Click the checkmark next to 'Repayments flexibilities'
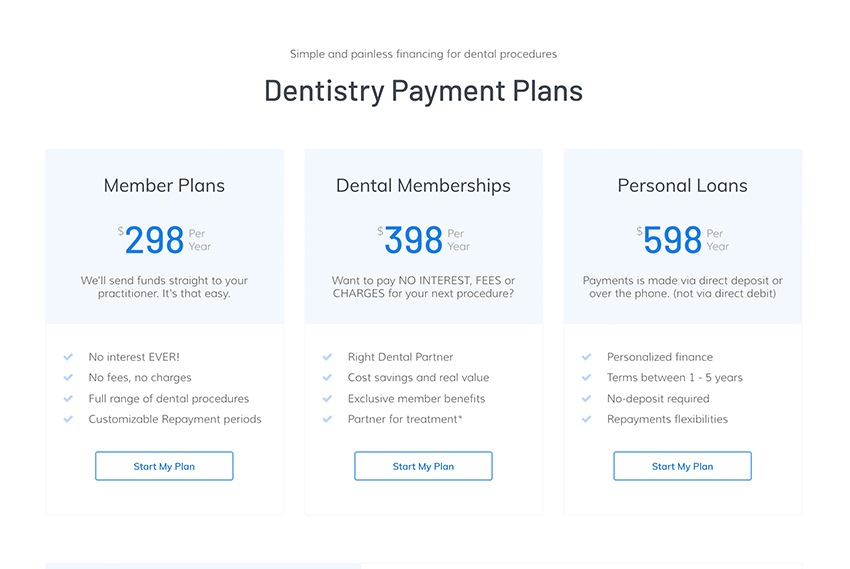The width and height of the screenshot is (850, 569). point(586,420)
